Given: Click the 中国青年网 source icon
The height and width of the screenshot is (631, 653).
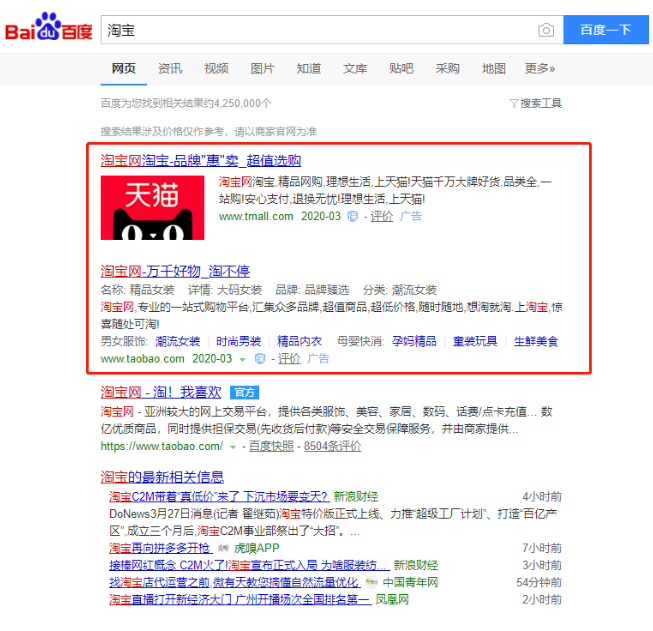Looking at the screenshot, I should click(x=372, y=581).
